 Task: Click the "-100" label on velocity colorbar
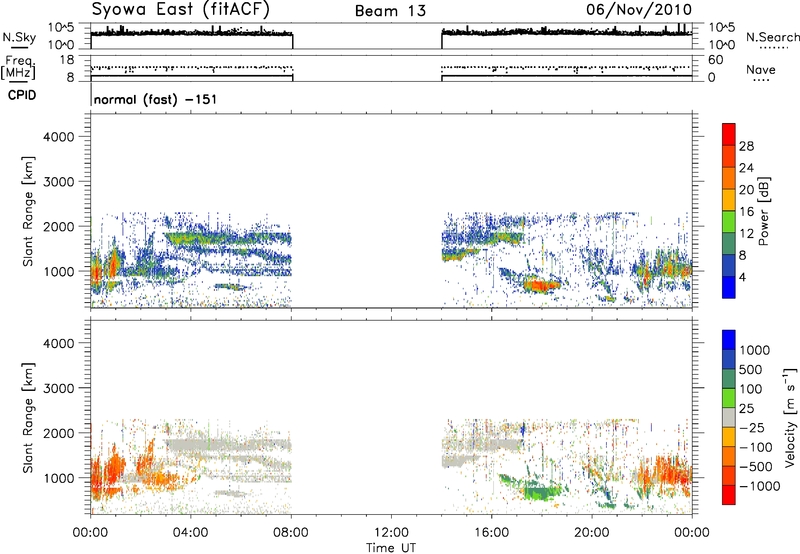pos(756,447)
